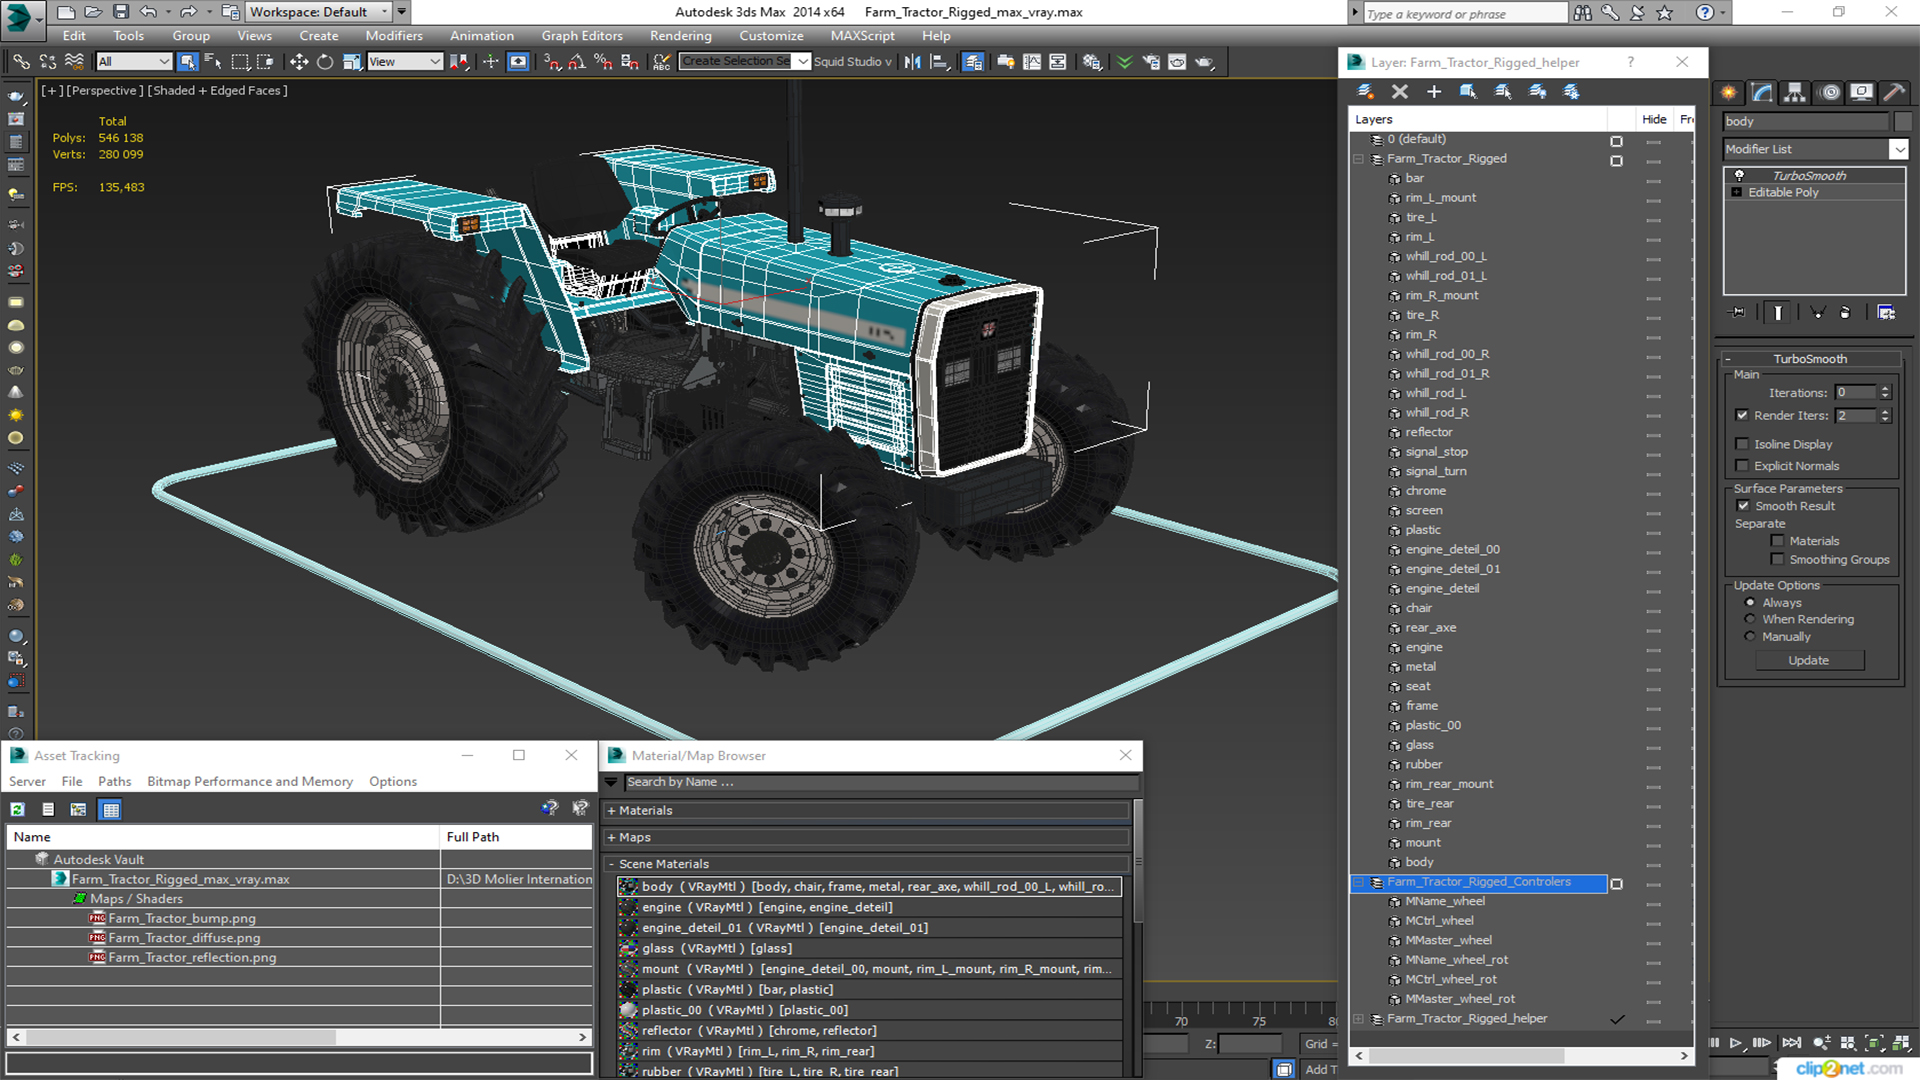Image resolution: width=1920 pixels, height=1080 pixels.
Task: Click the body object color swatch
Action: 1903,121
